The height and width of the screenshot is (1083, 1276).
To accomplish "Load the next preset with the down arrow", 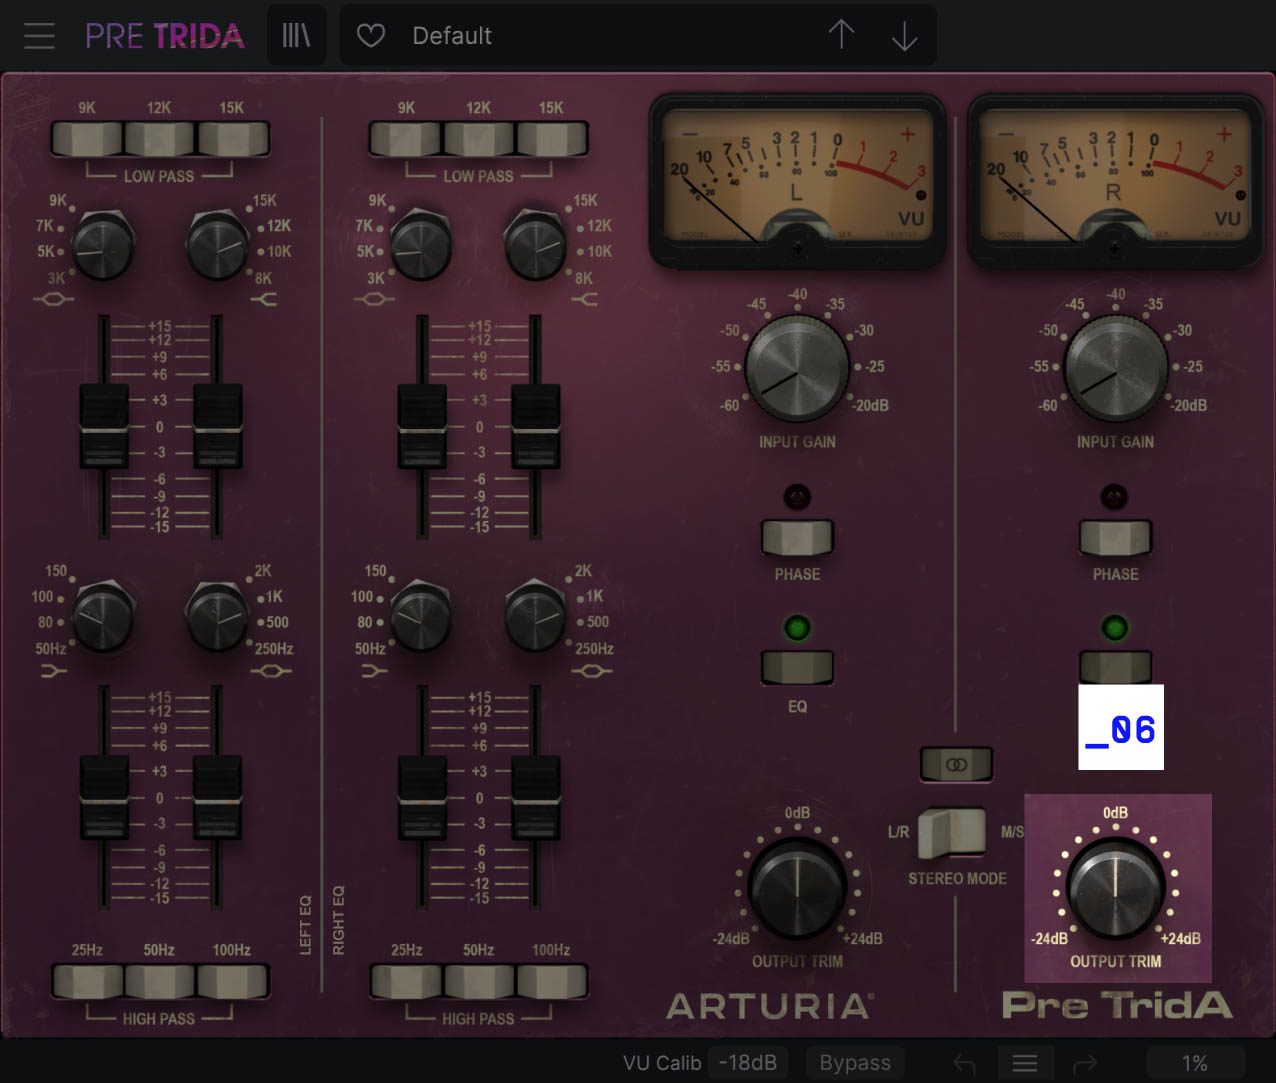I will tap(904, 35).
